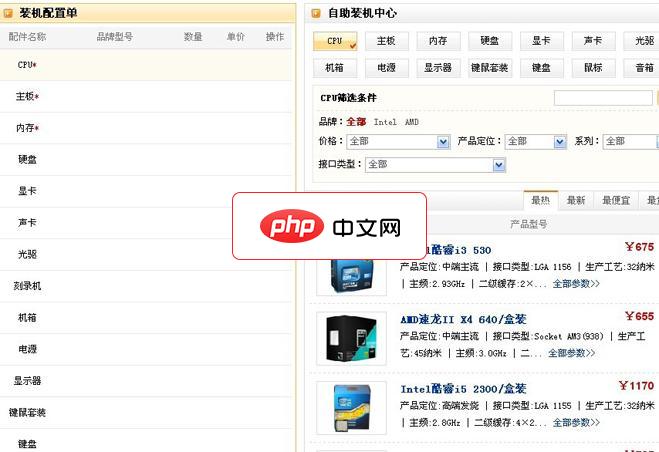Select the 键盘 row in configuration list

[146, 441]
